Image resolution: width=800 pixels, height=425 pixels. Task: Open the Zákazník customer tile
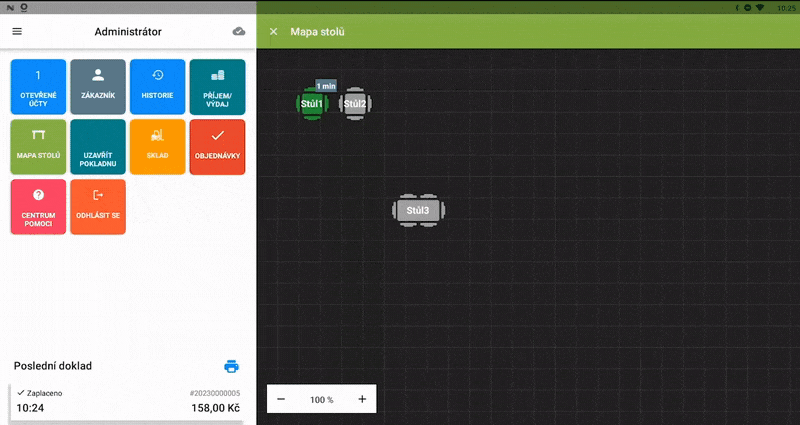pos(98,87)
